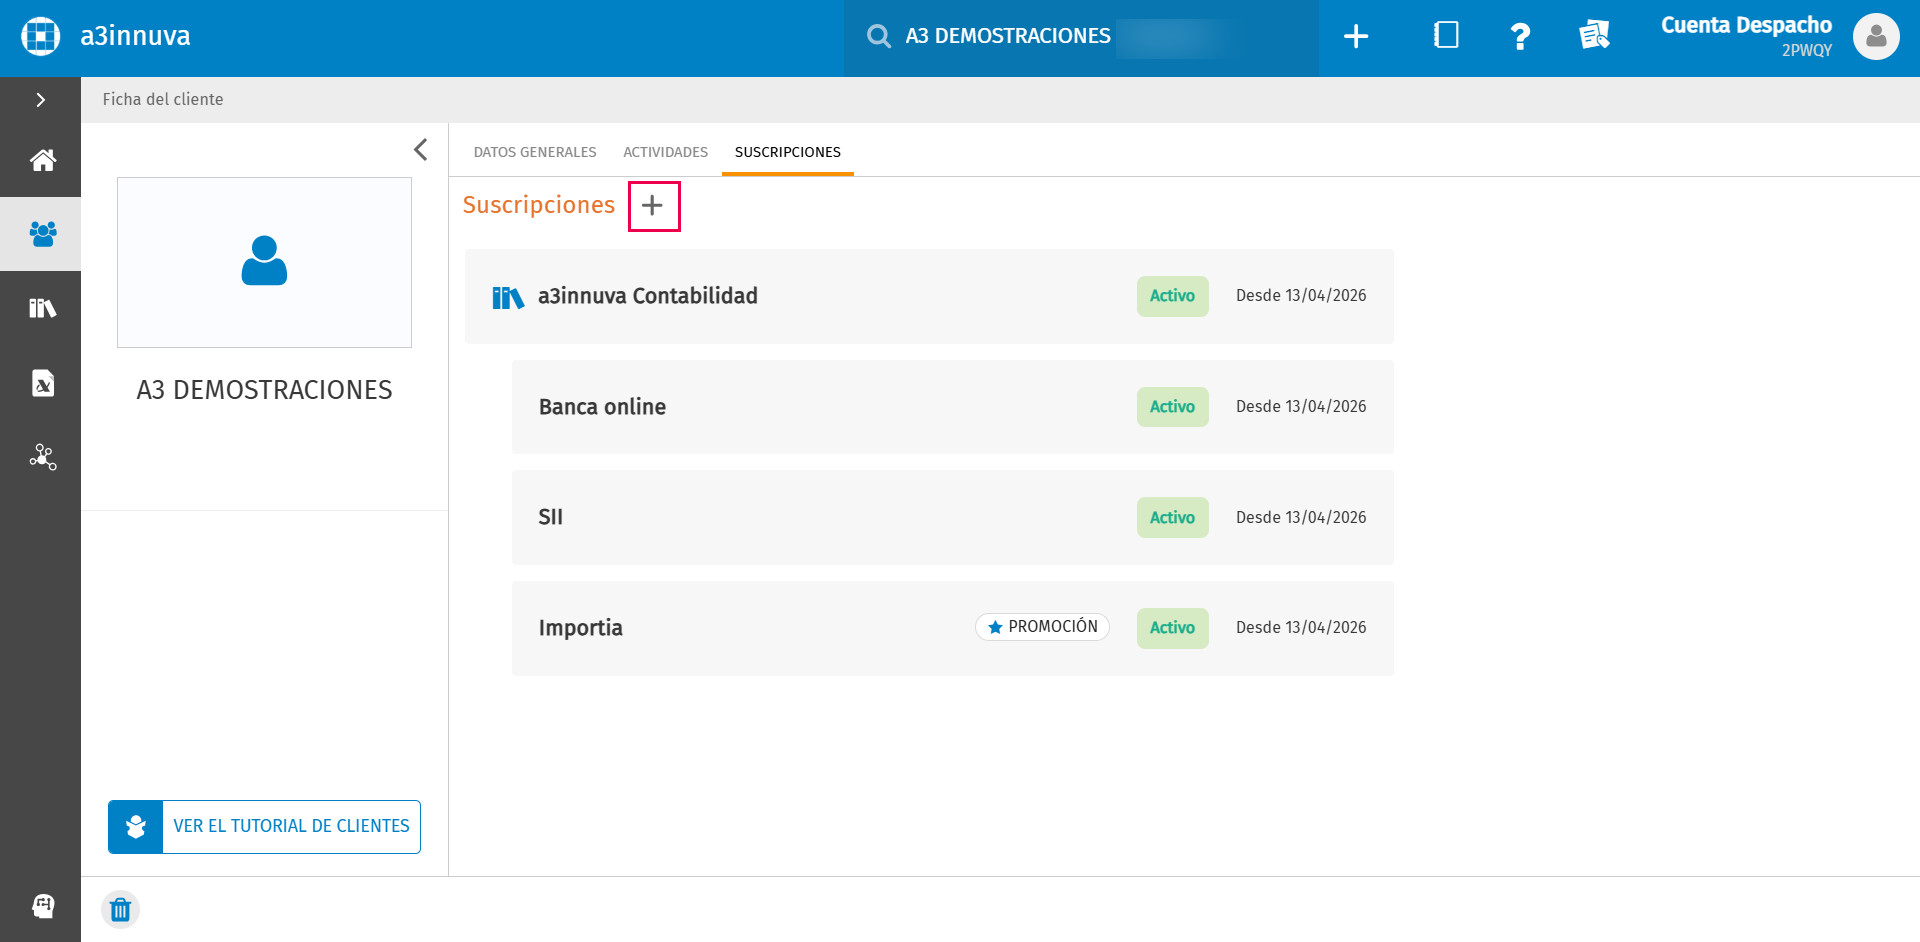Select the SUSCRIPCIONES tab
Image resolution: width=1920 pixels, height=942 pixels.
click(788, 152)
